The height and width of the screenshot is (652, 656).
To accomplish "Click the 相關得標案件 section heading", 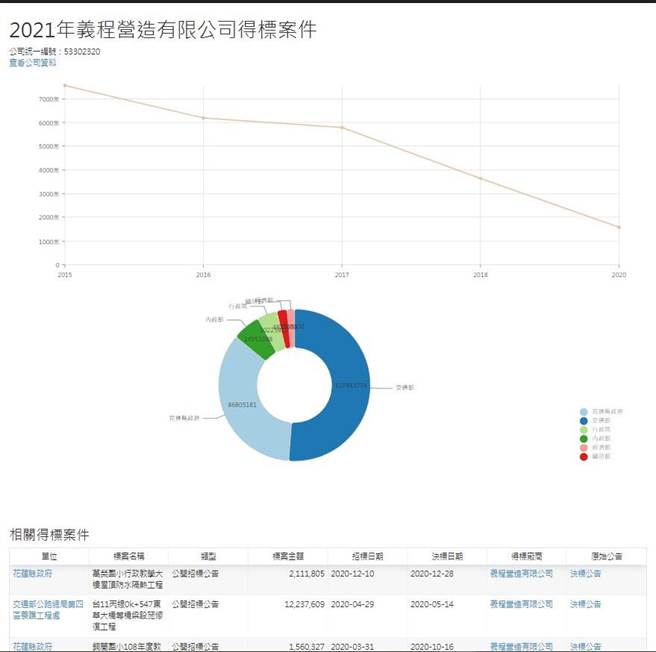I will click(49, 534).
